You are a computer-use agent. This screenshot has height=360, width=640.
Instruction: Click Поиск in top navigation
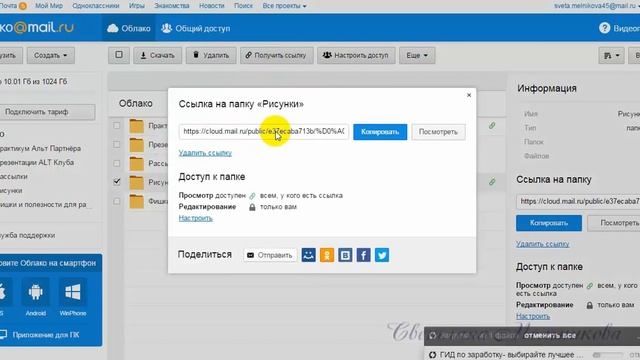pos(243,6)
